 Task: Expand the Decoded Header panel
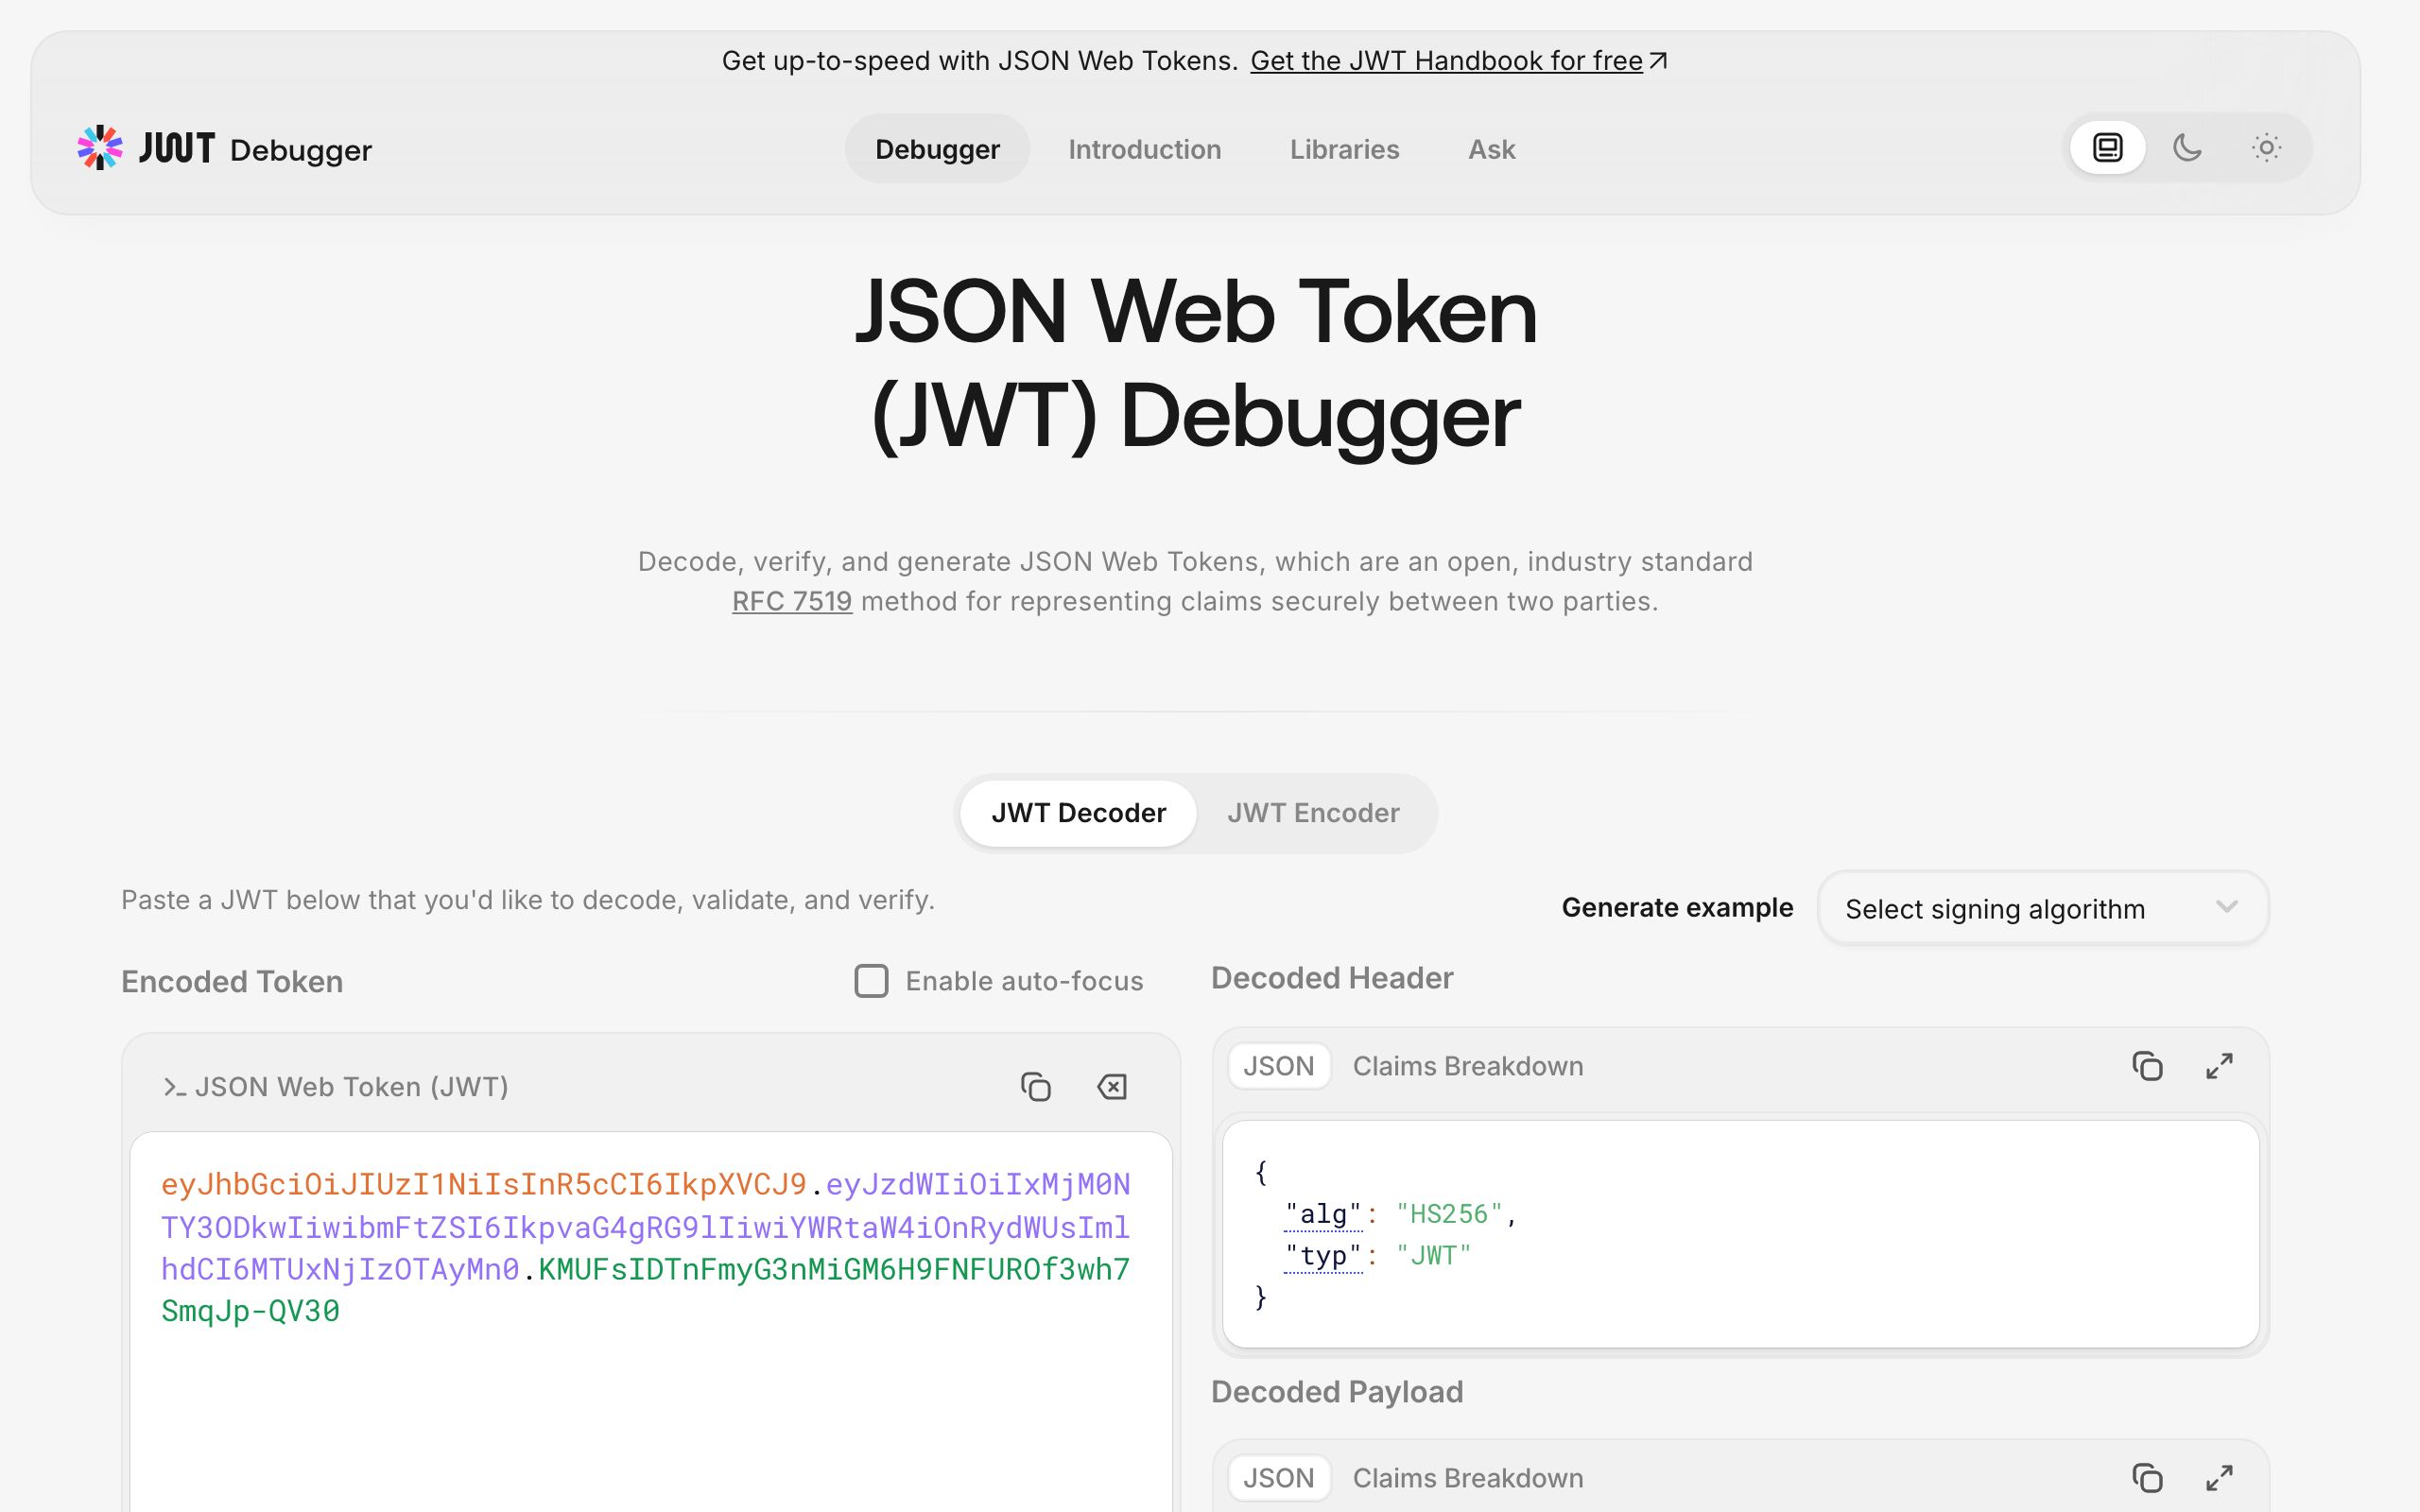click(2219, 1066)
